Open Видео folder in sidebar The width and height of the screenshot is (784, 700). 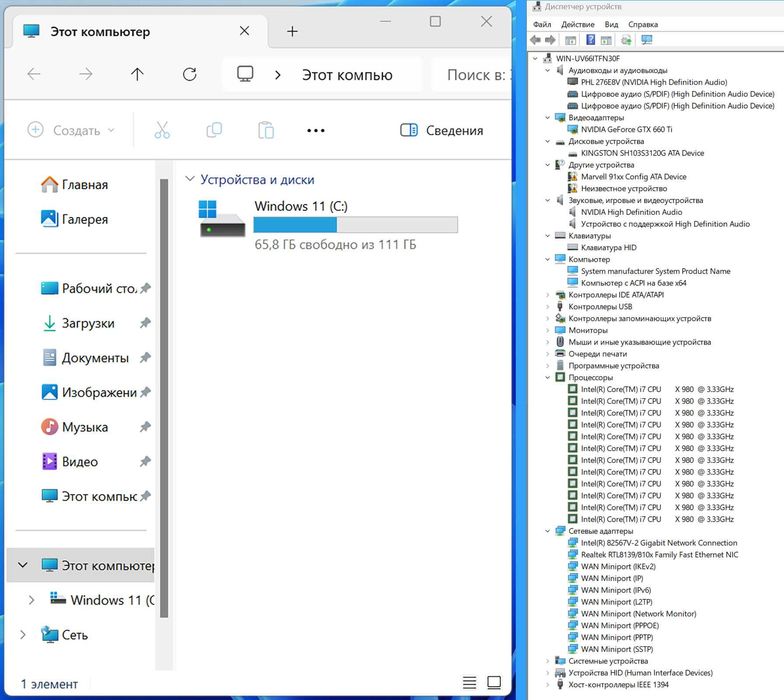70,462
